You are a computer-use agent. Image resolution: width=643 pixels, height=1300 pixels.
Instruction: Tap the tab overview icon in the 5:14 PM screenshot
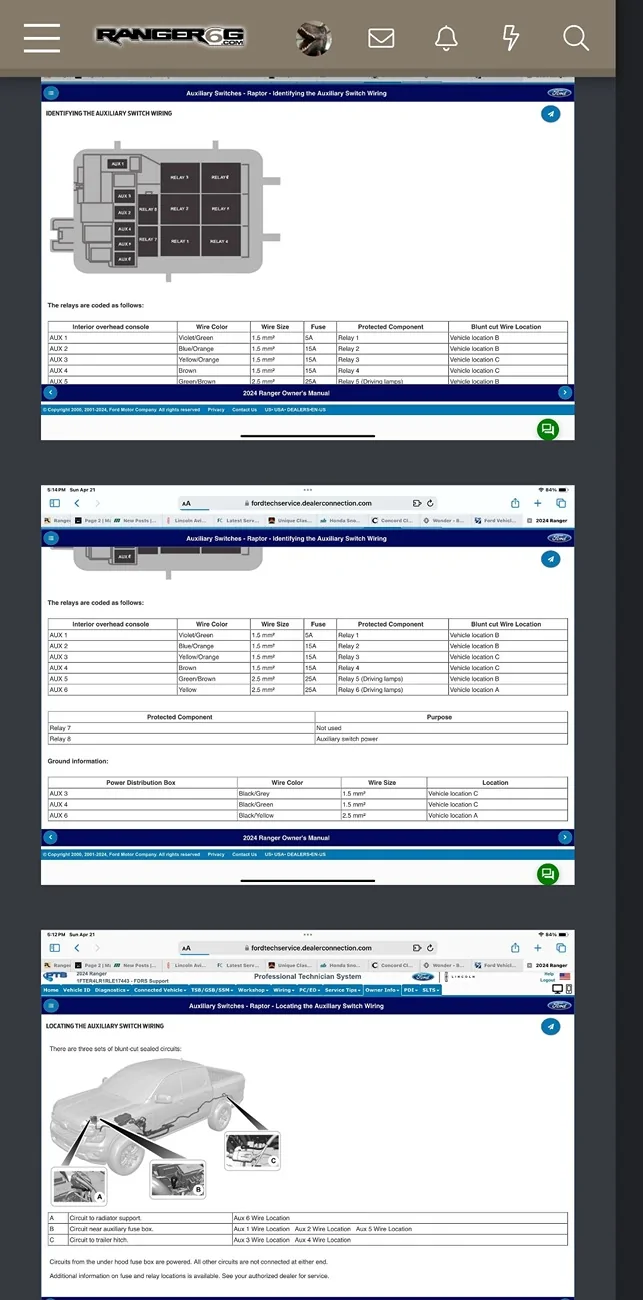[561, 503]
